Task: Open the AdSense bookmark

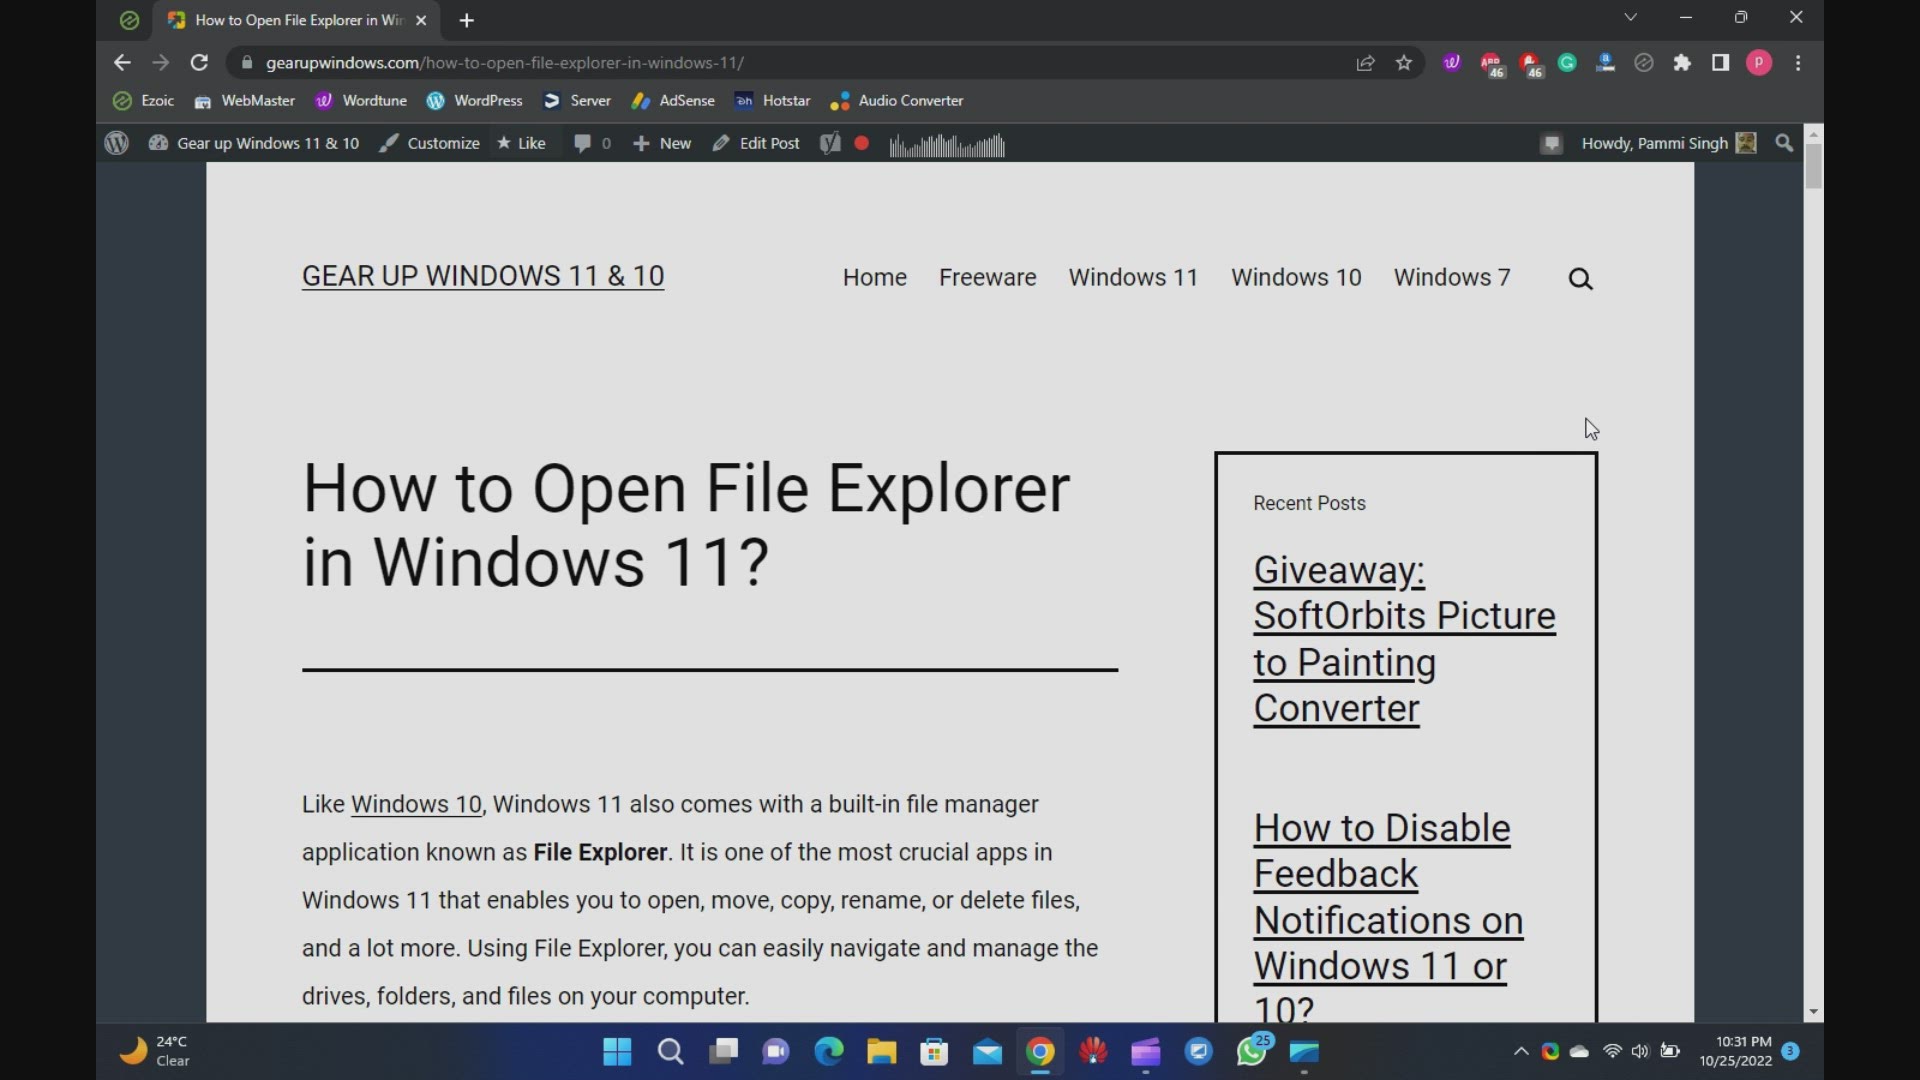Action: pyautogui.click(x=672, y=101)
